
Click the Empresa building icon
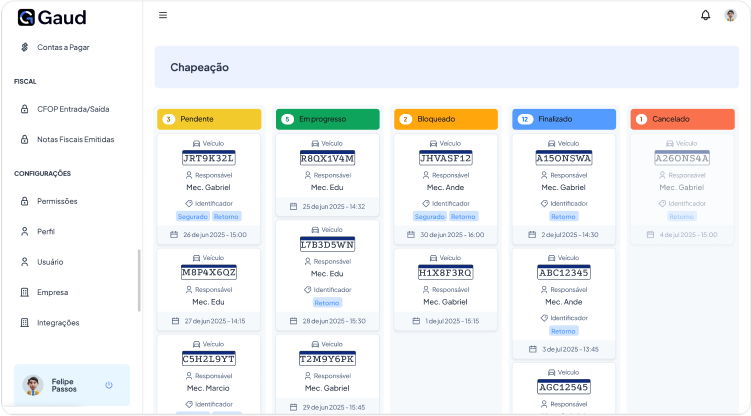point(25,292)
